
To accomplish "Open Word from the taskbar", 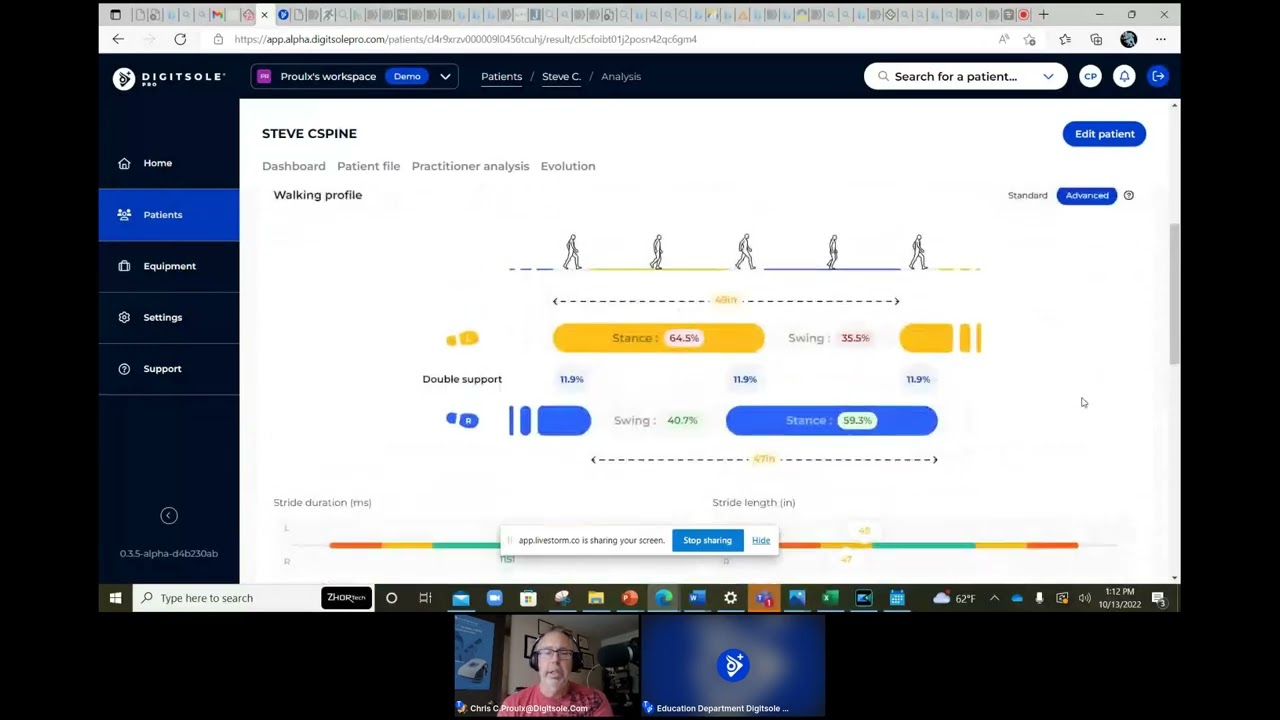I will pyautogui.click(x=697, y=598).
